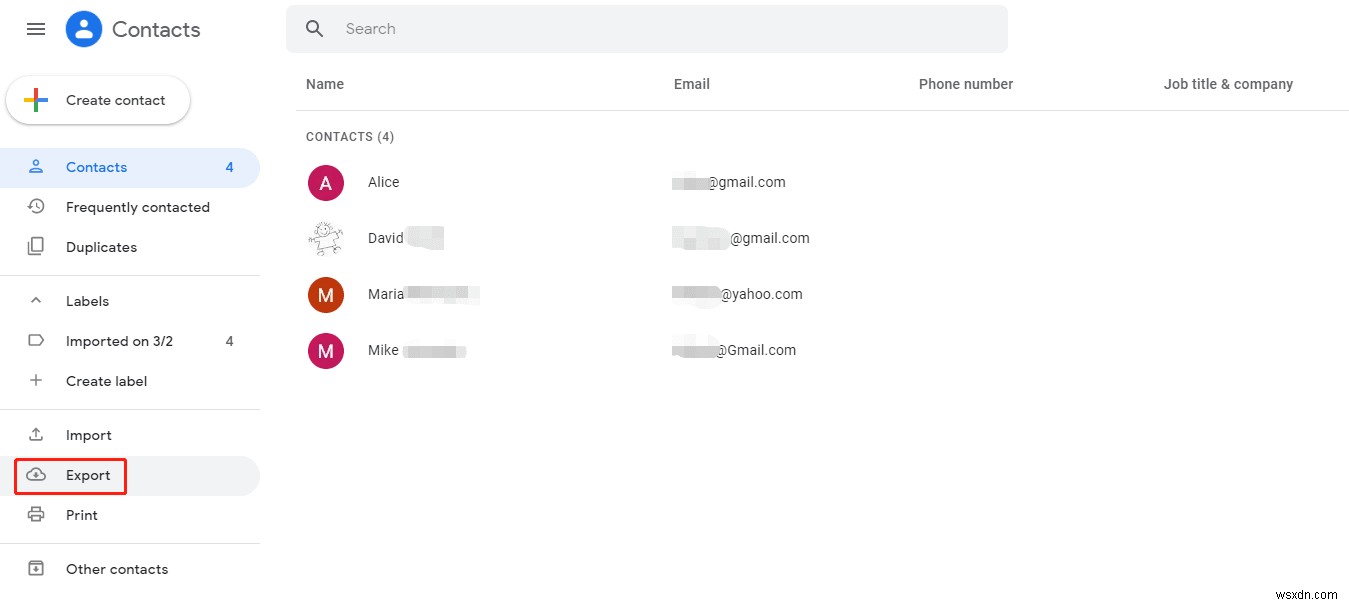This screenshot has width=1349, height=605.
Task: Open the hamburger menu
Action: (36, 29)
